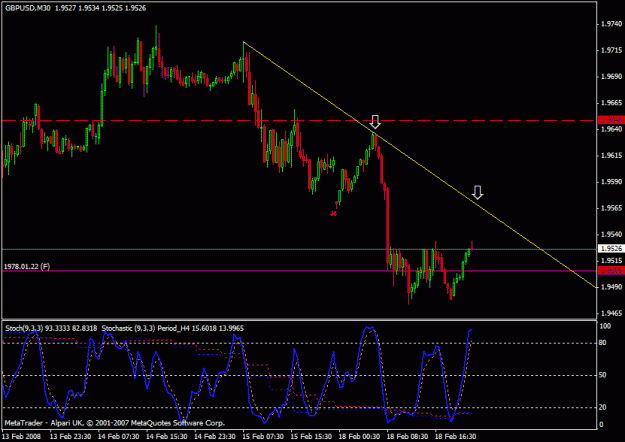Select the magenta horizontal line

coord(299,271)
